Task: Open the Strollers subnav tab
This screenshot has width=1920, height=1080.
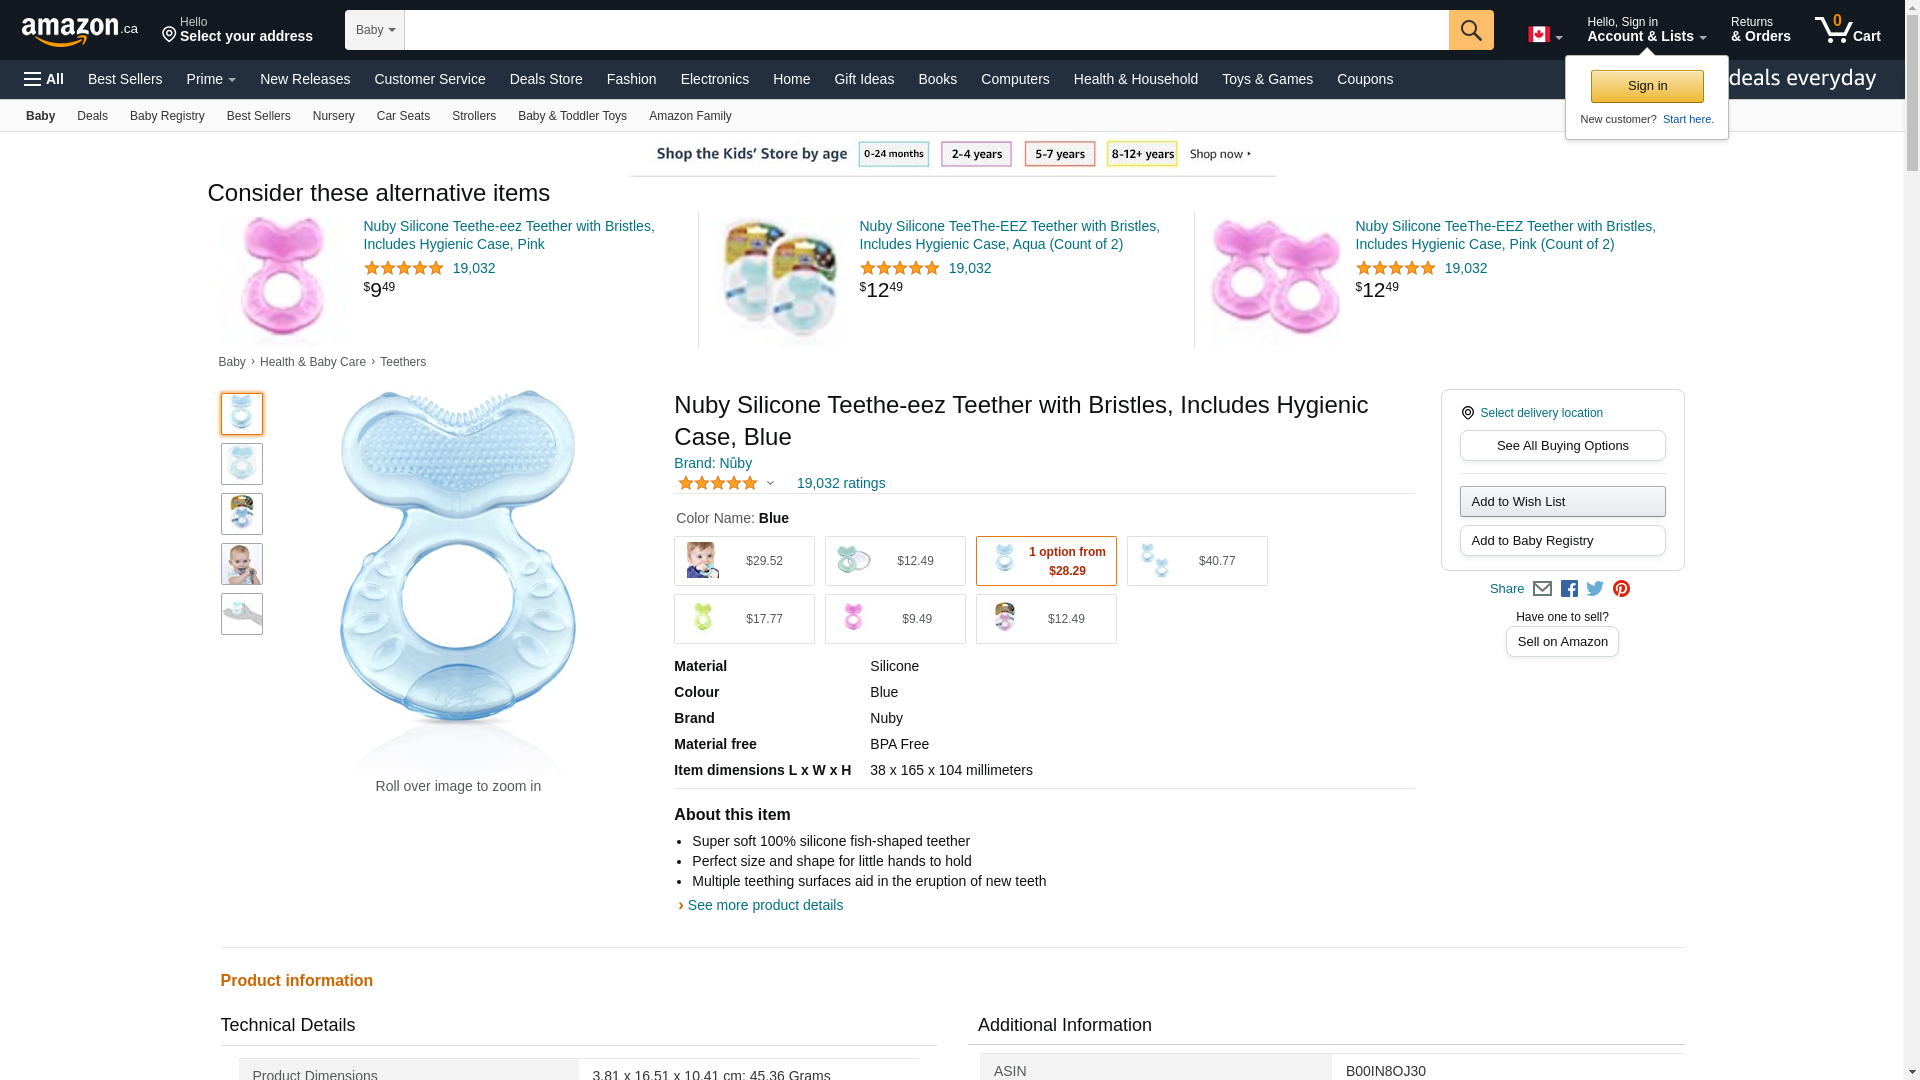Action: point(474,116)
